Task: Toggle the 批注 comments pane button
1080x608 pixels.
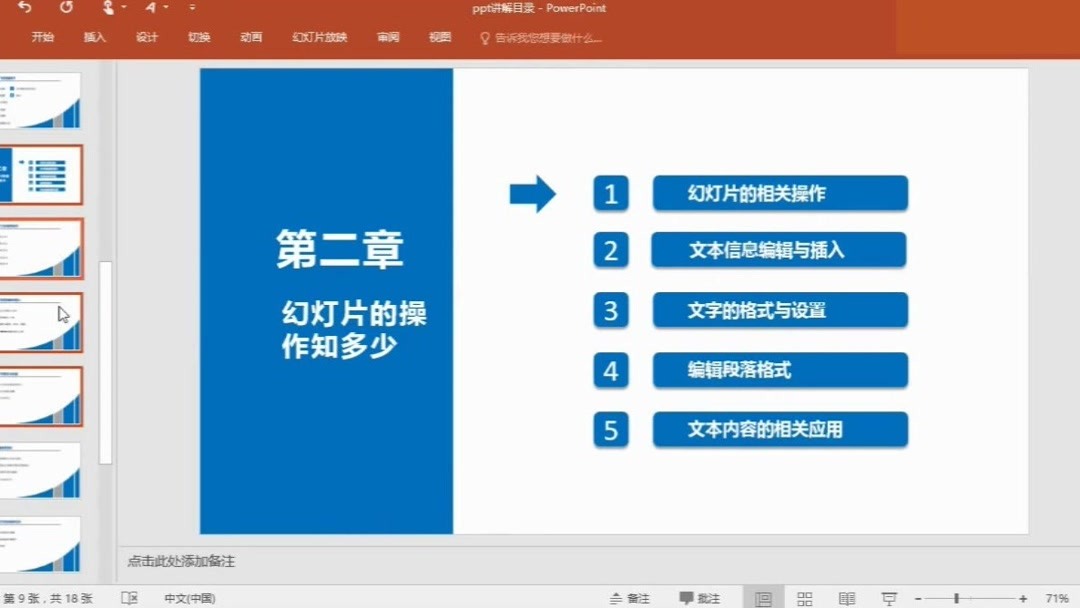Action: coord(700,598)
